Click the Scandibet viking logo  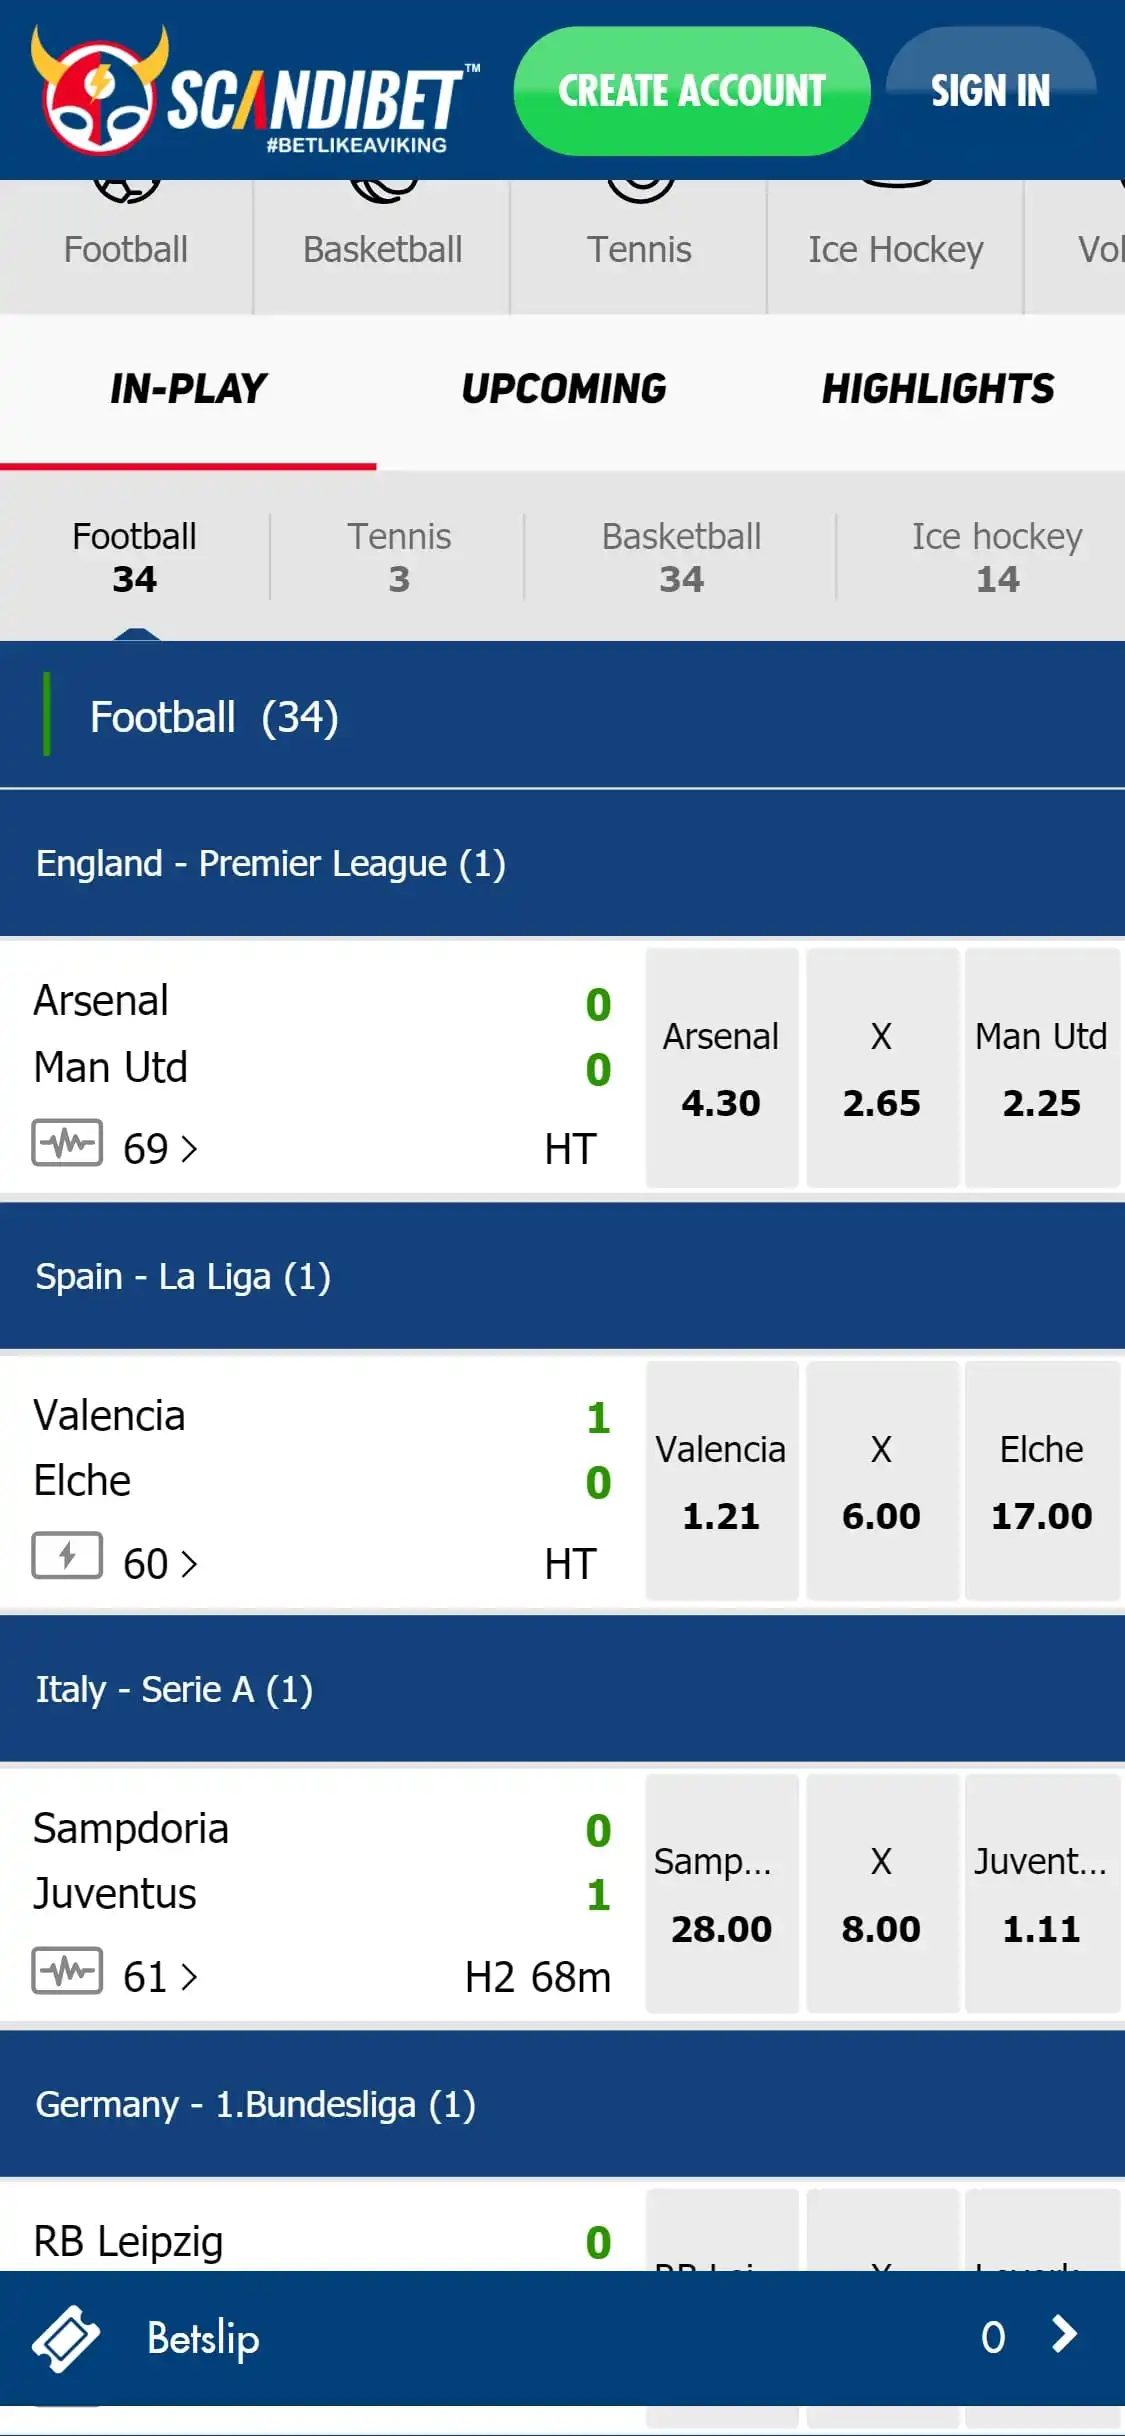point(98,92)
